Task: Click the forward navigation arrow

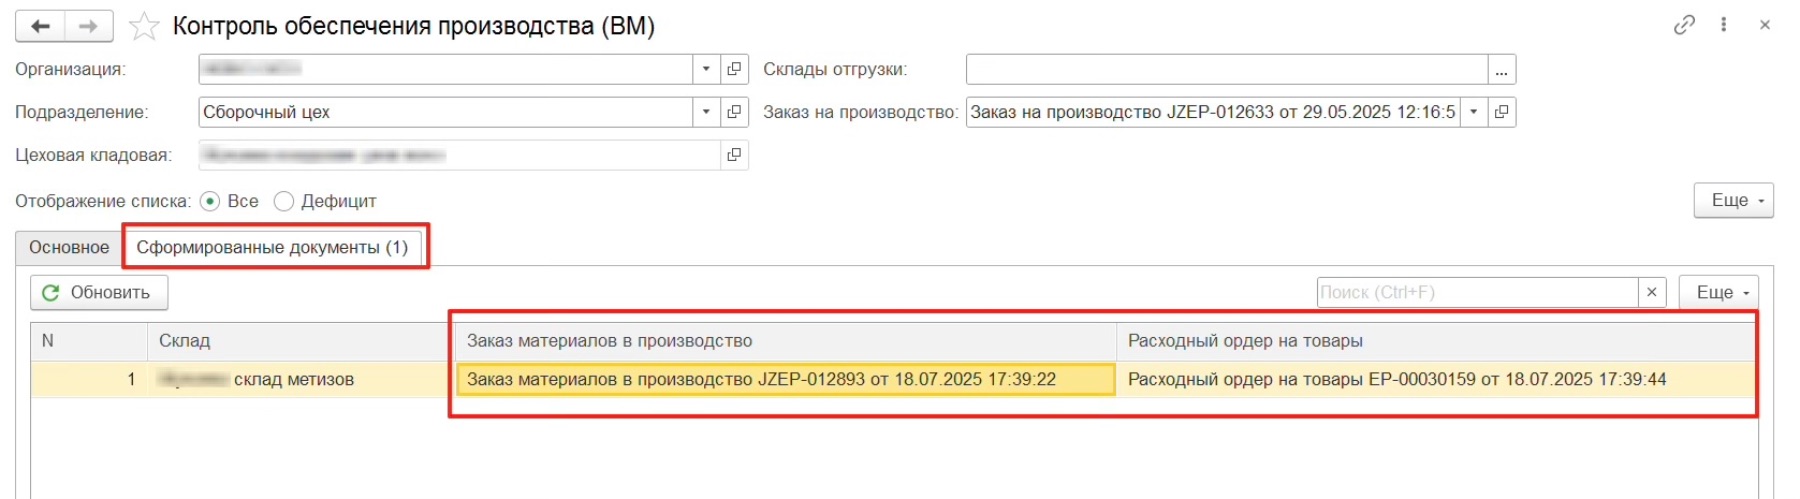Action: [x=88, y=26]
